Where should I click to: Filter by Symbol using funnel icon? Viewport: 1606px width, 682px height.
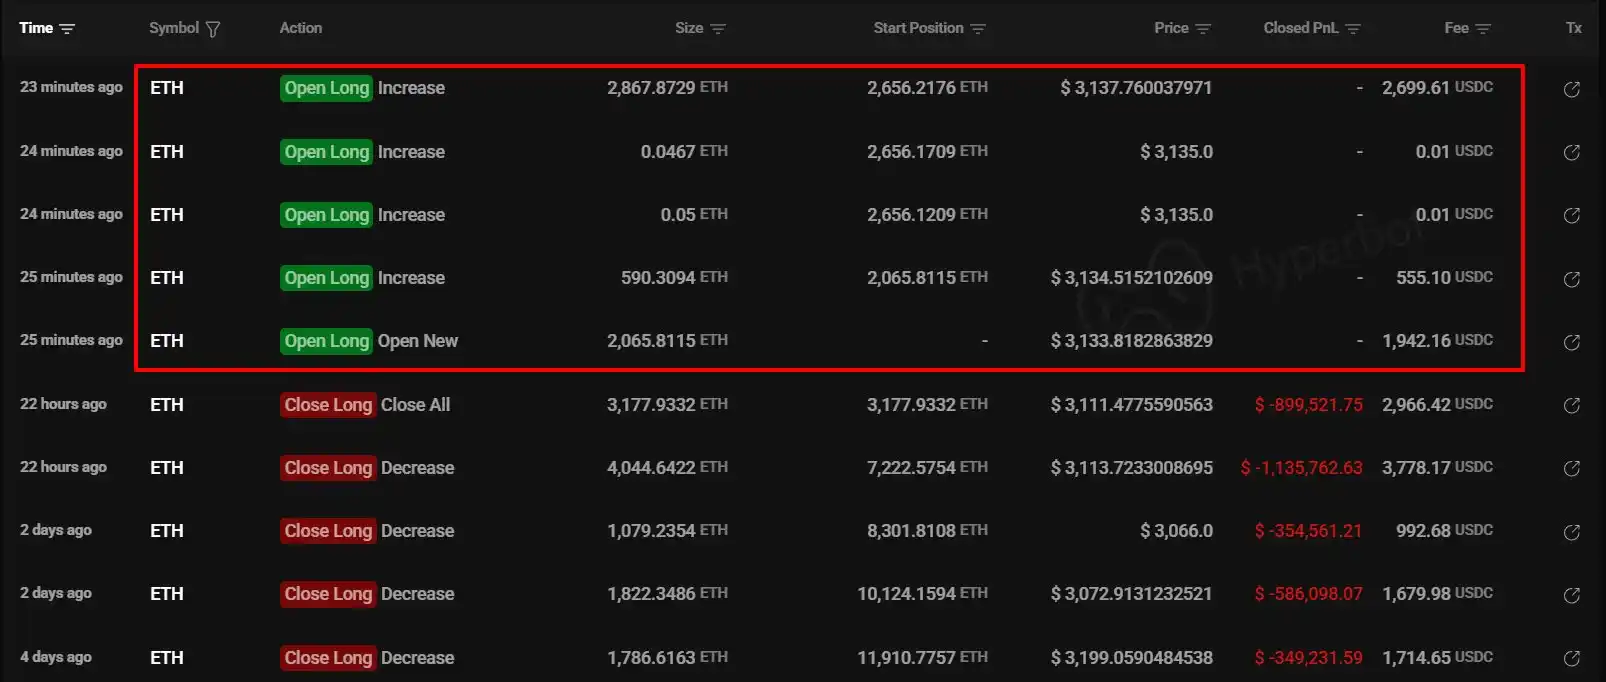212,29
